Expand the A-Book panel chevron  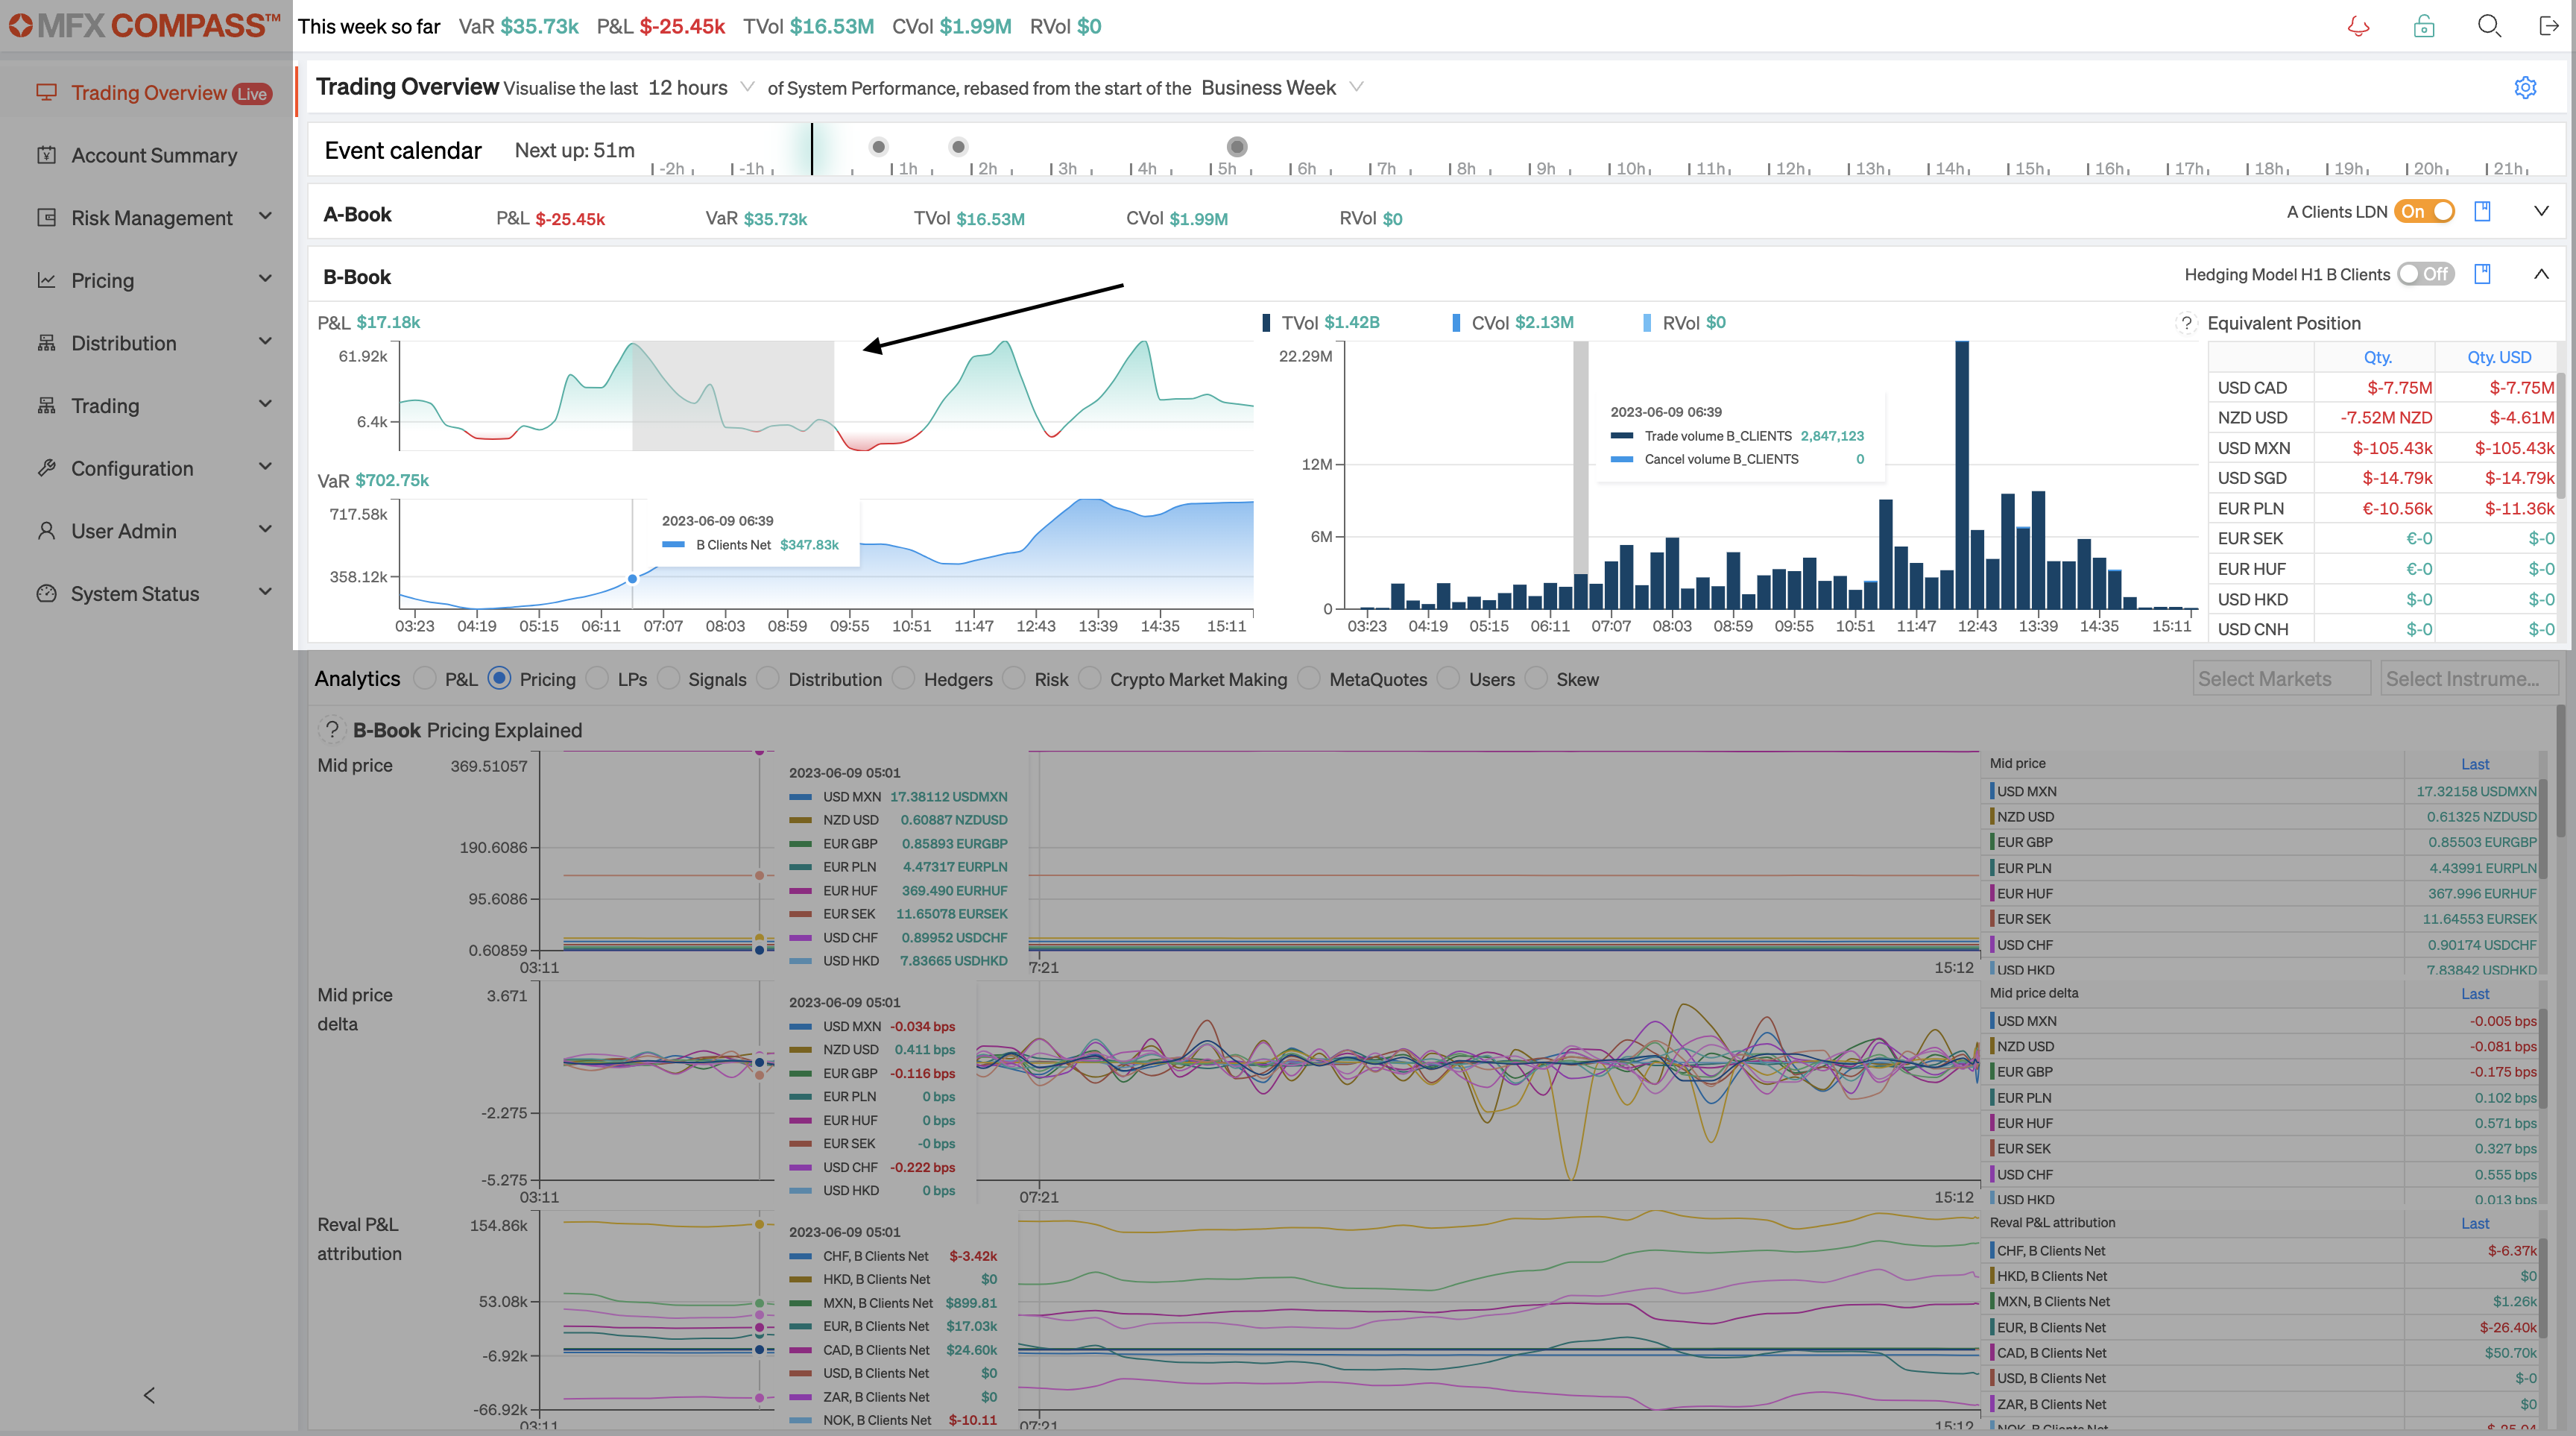[x=2541, y=211]
